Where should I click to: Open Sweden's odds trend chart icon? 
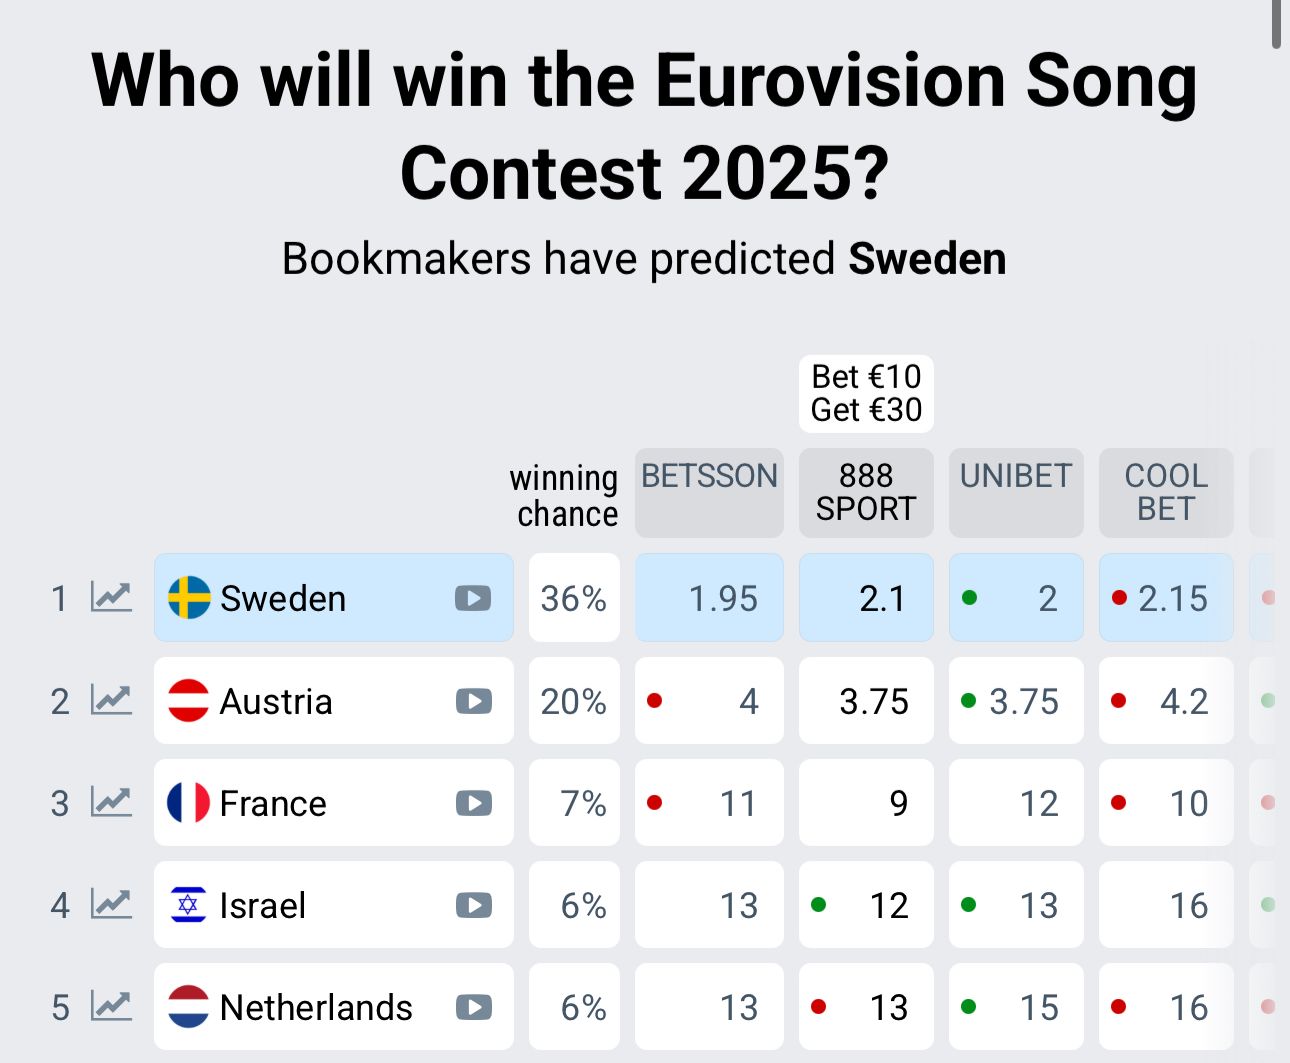pyautogui.click(x=111, y=597)
